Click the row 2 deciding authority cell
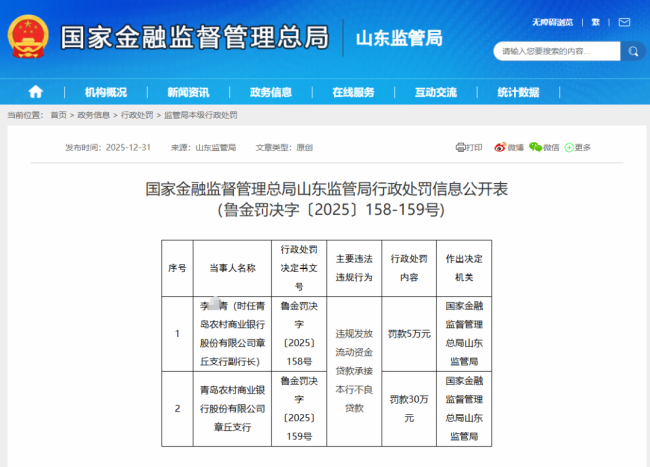The image size is (650, 467). [x=464, y=409]
